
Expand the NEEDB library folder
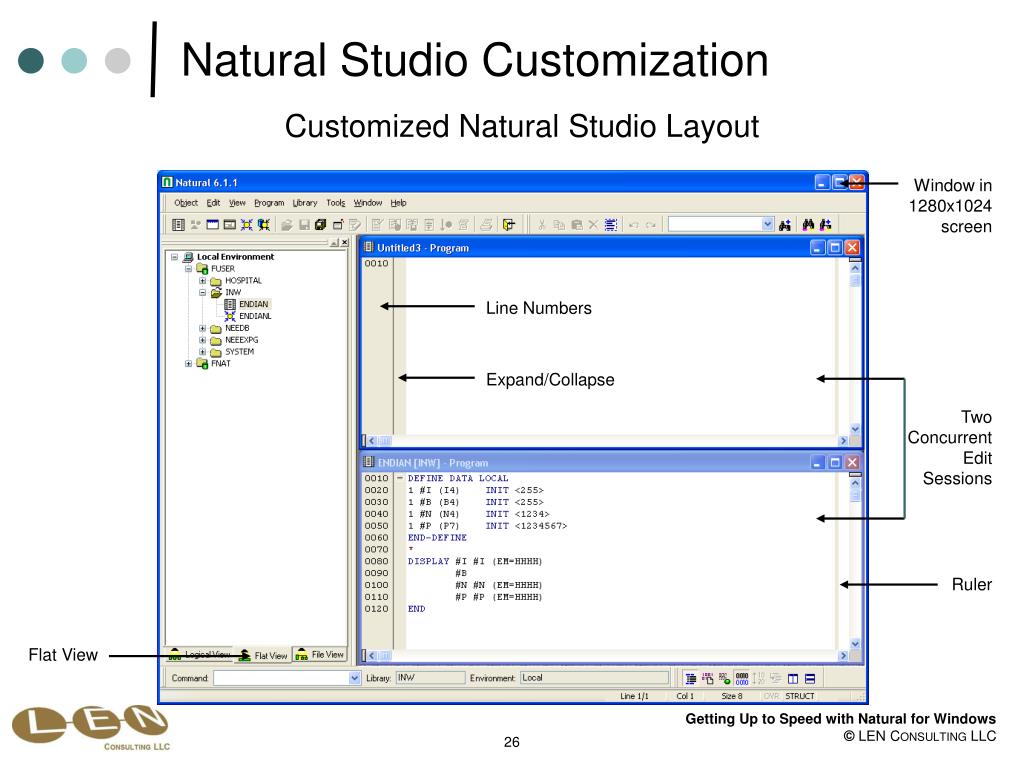click(202, 328)
